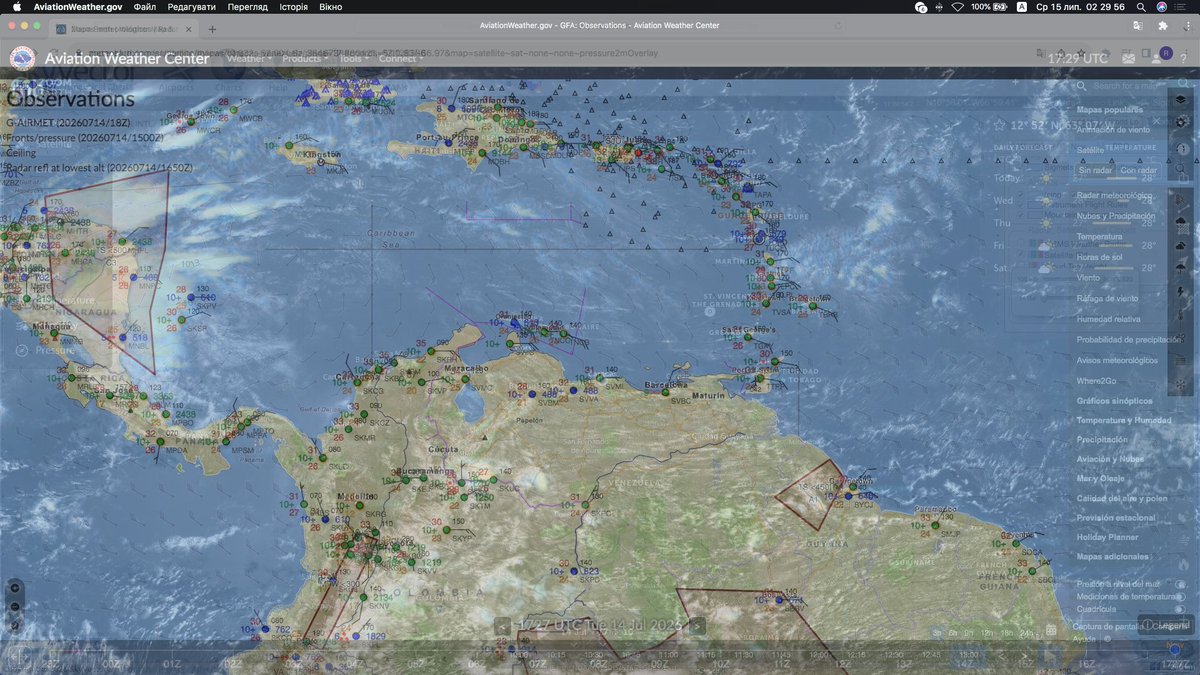Viewport: 1200px width, 675px height.
Task: Jump to 12Z on the timeline
Action: click(842, 664)
